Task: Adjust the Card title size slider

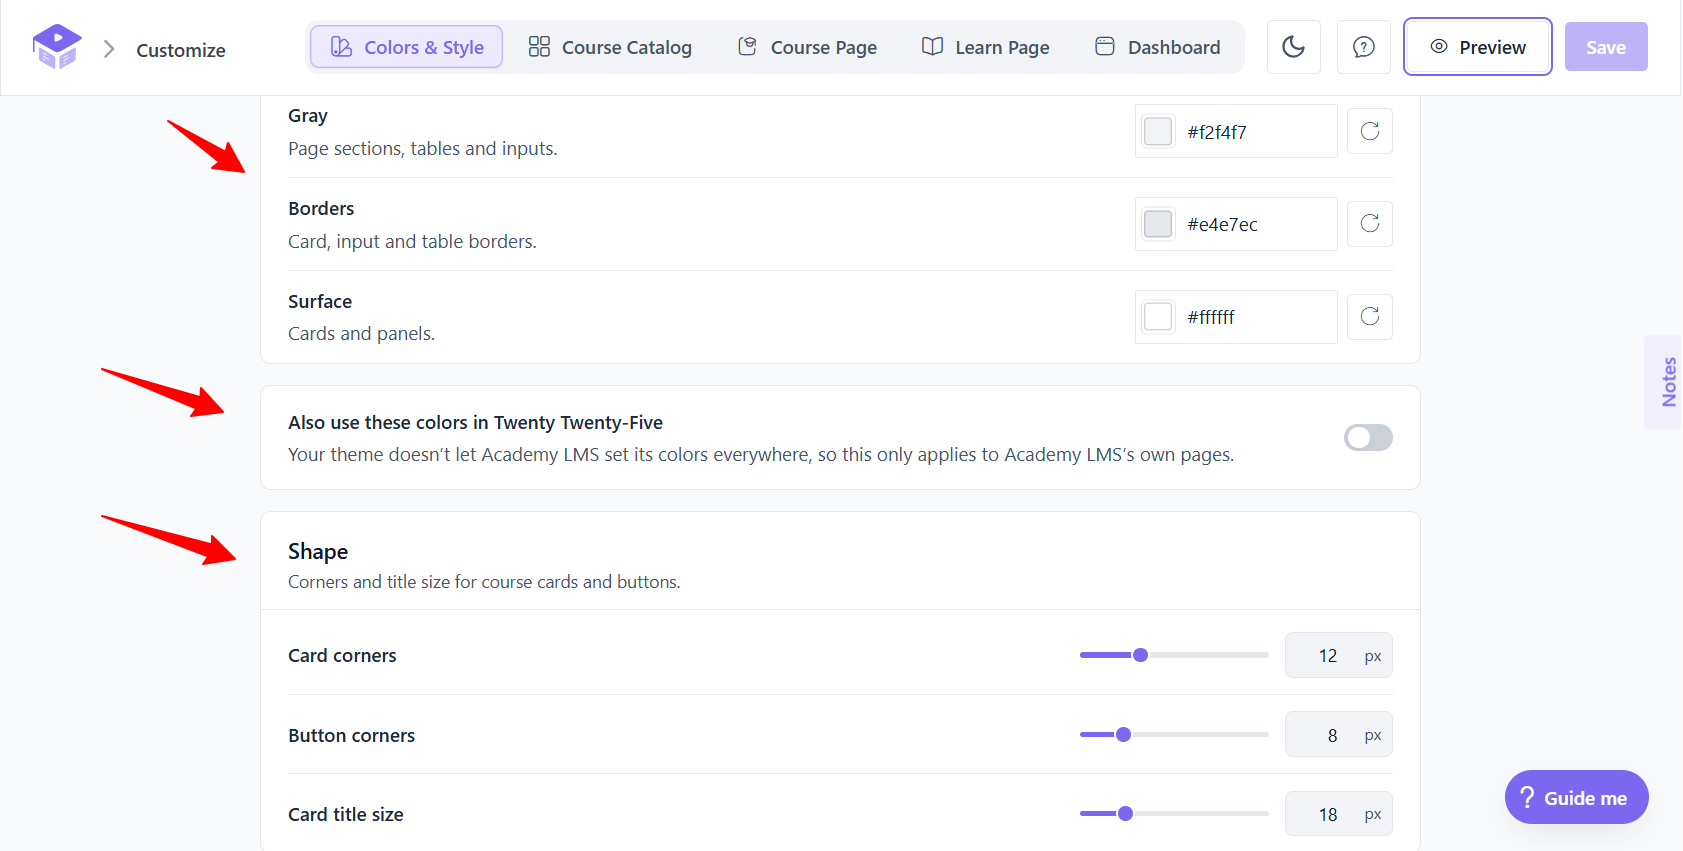Action: click(x=1174, y=813)
